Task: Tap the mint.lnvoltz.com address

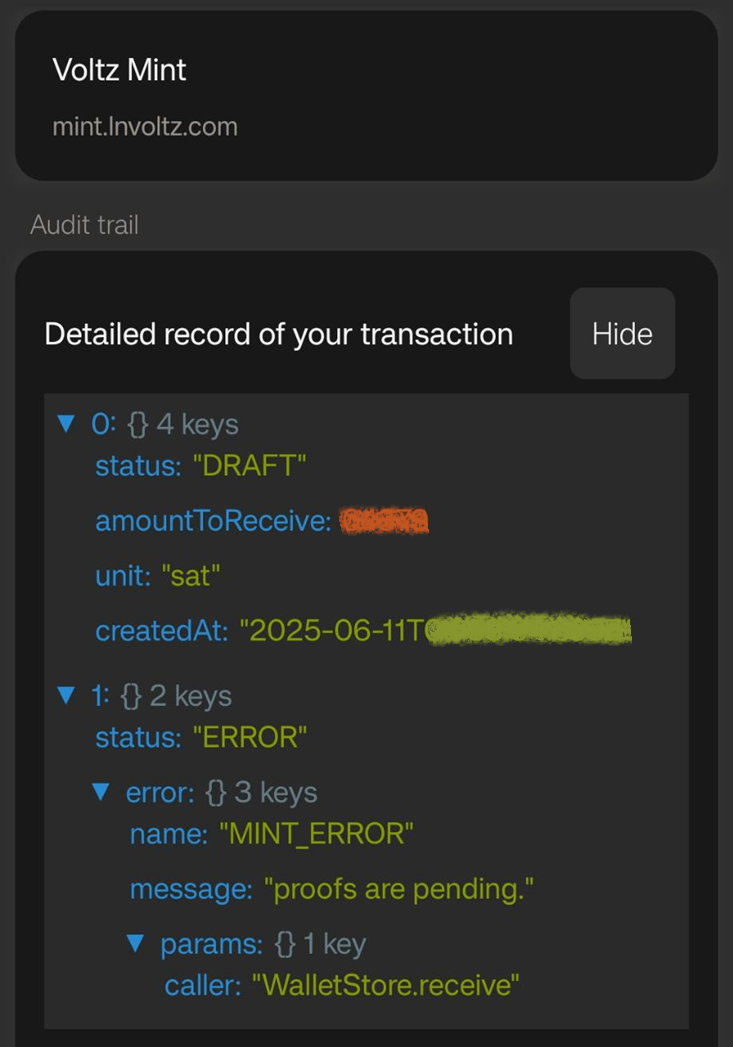Action: coord(145,126)
